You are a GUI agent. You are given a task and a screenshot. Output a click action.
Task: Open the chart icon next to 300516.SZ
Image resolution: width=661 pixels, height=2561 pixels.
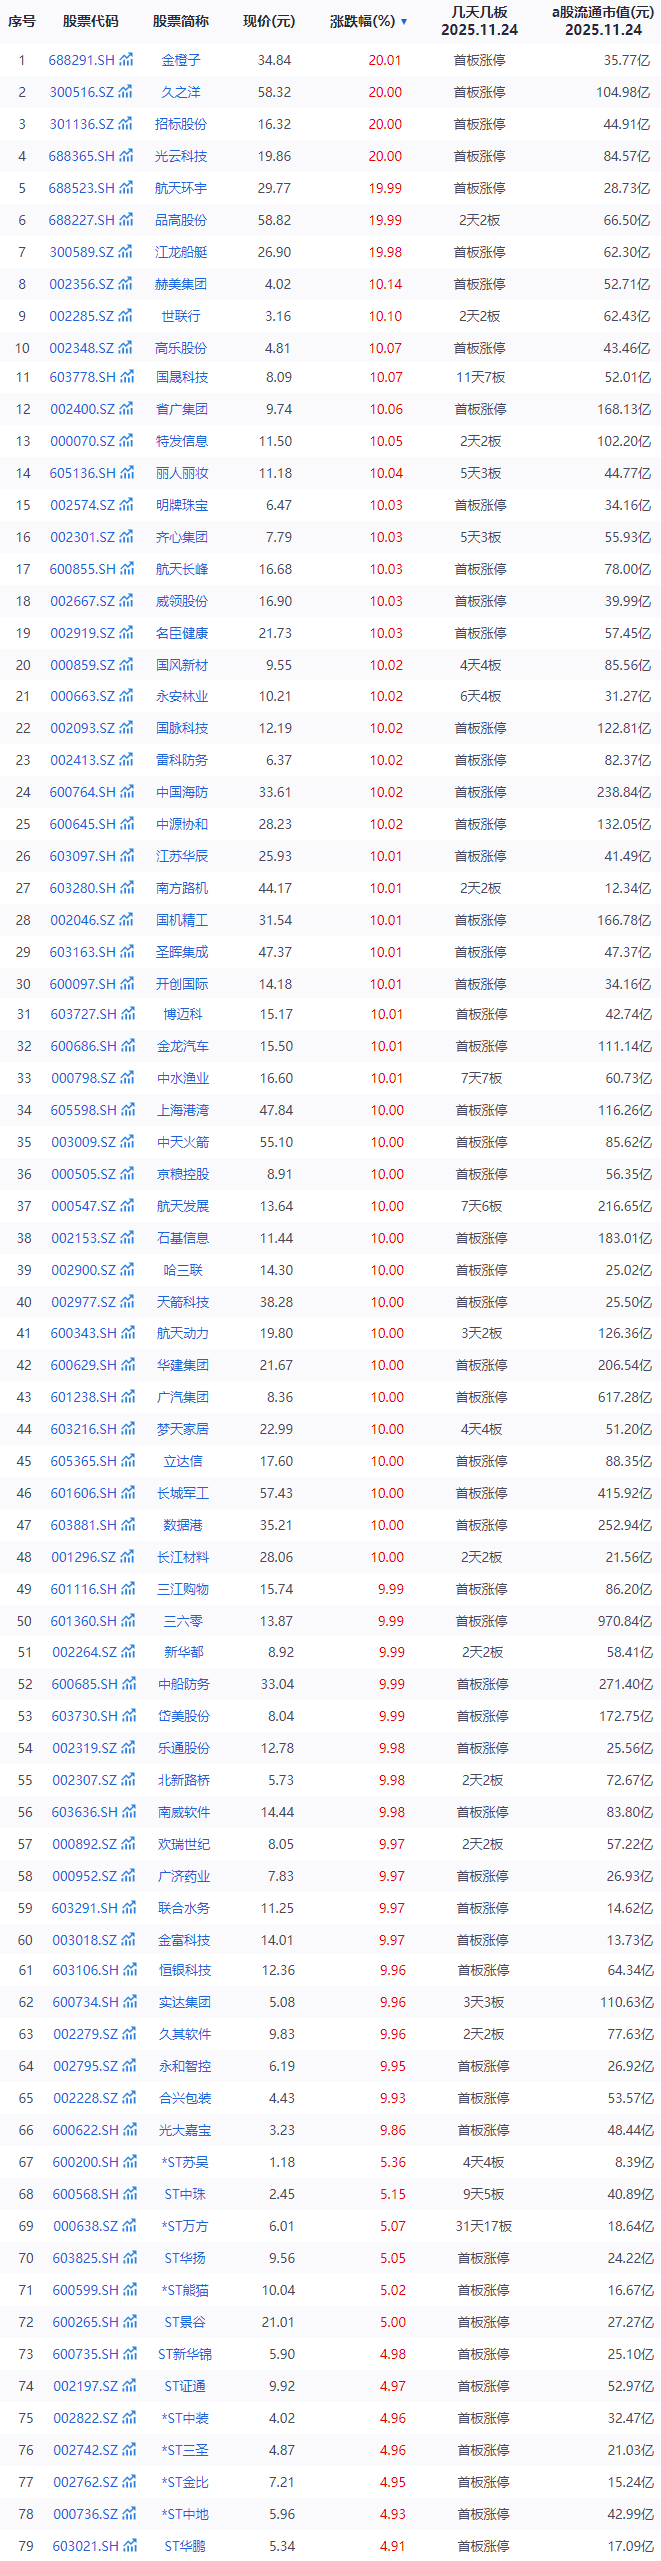(x=126, y=92)
